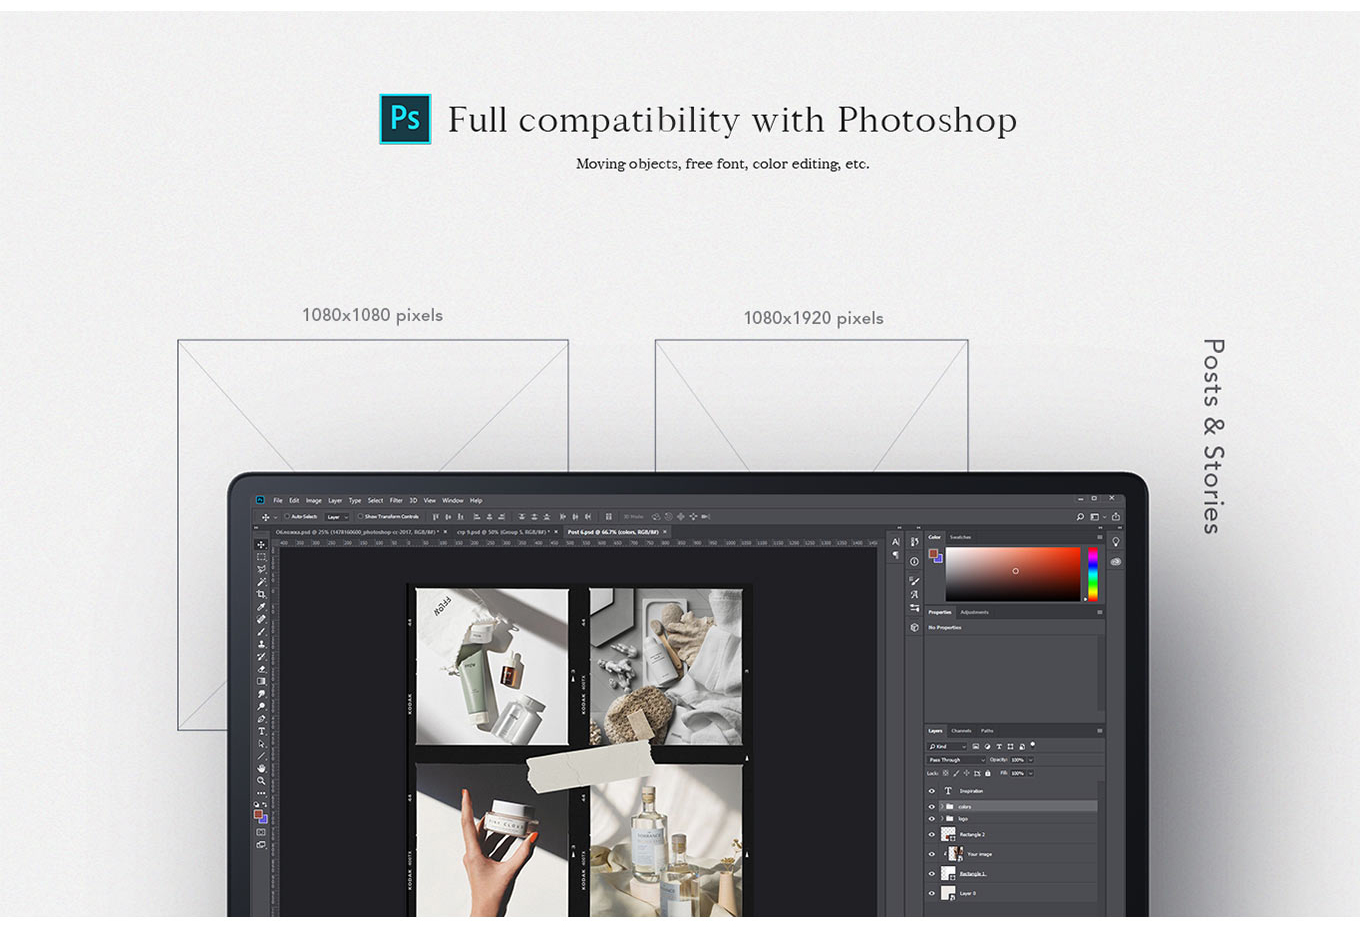Hide the Rectangle 1 layer

(x=932, y=874)
